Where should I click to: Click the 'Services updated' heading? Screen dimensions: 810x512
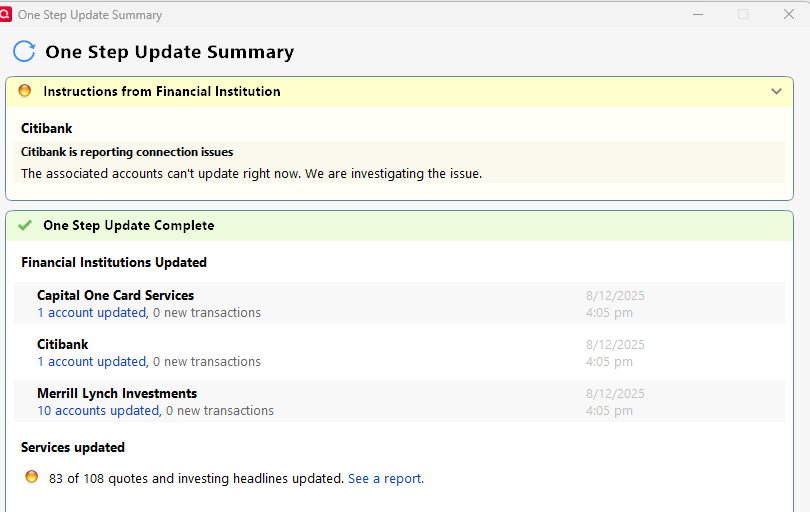(73, 447)
